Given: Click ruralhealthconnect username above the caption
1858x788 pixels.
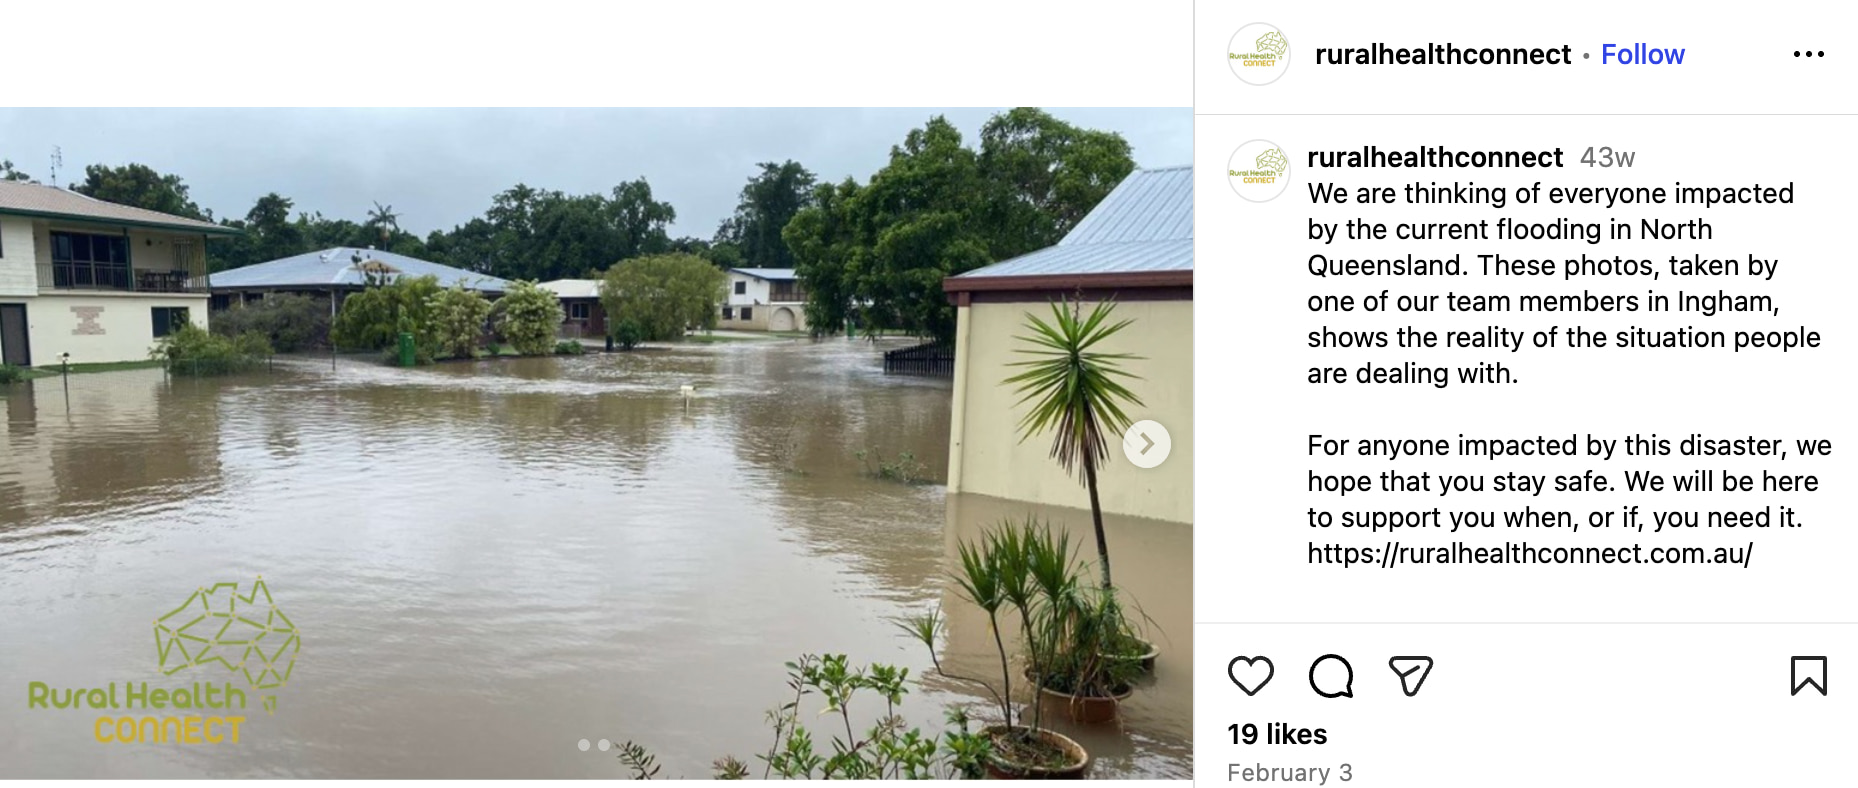Looking at the screenshot, I should click(x=1435, y=157).
